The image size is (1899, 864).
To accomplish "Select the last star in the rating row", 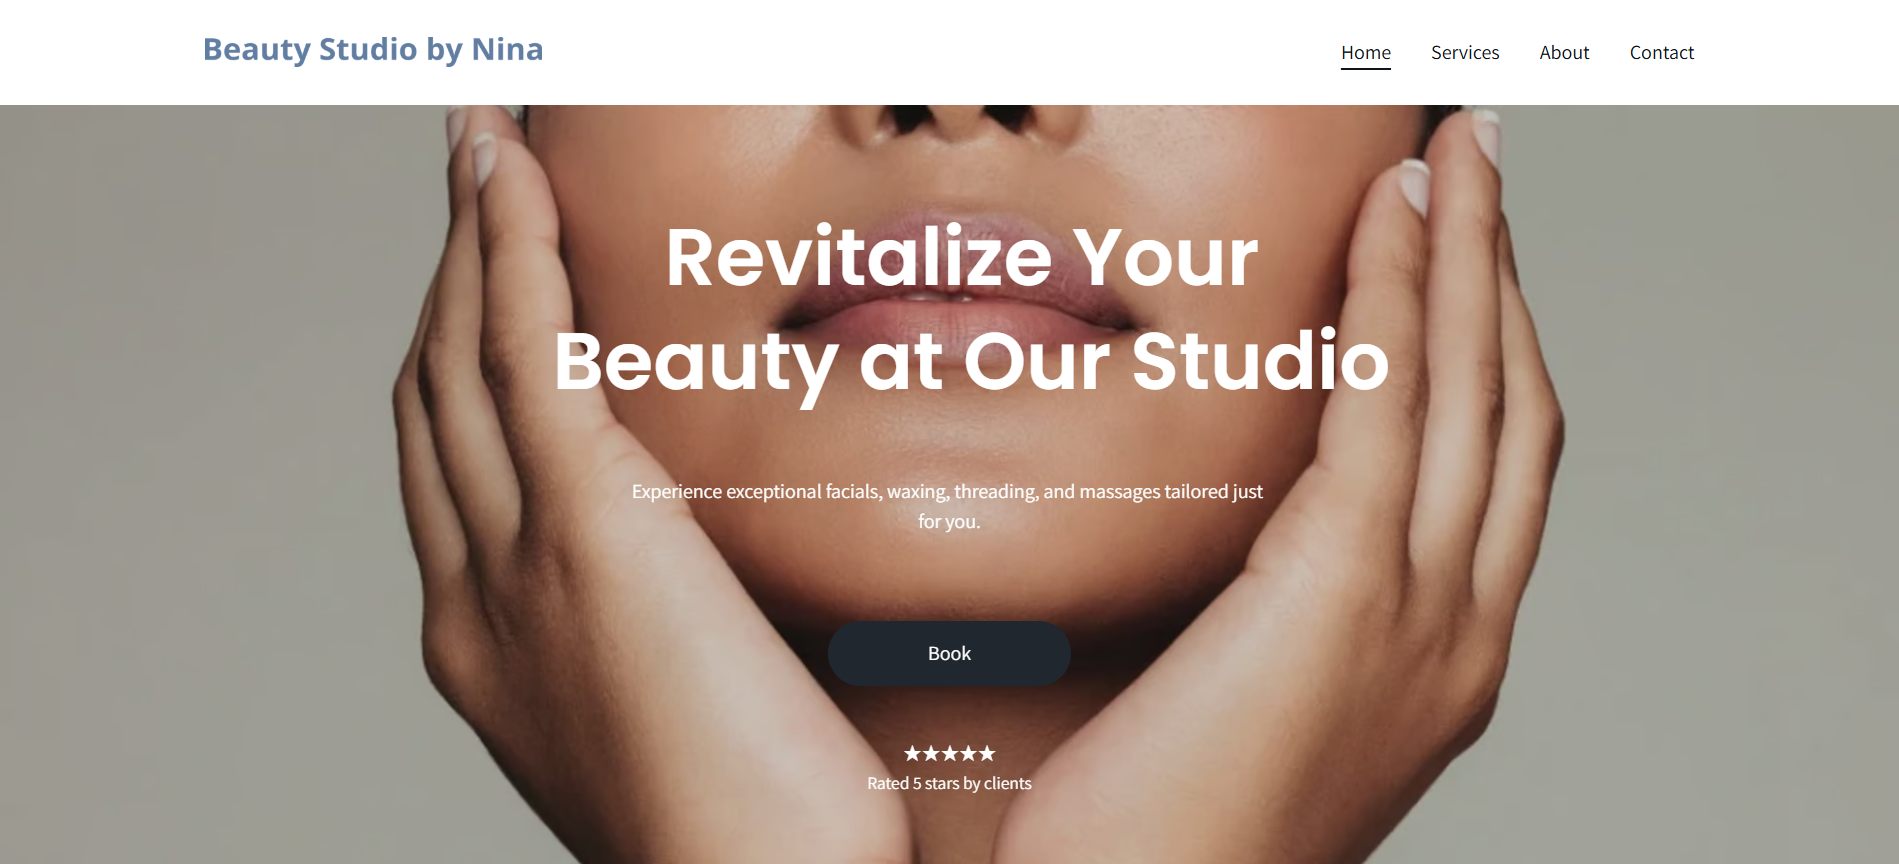I will pyautogui.click(x=987, y=753).
